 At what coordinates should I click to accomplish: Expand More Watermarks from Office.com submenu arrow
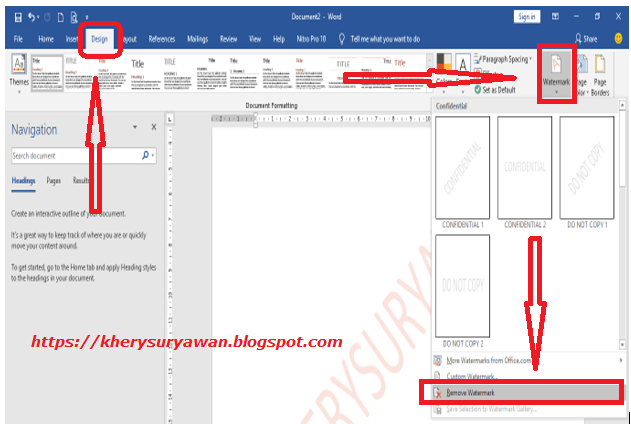pyautogui.click(x=621, y=360)
